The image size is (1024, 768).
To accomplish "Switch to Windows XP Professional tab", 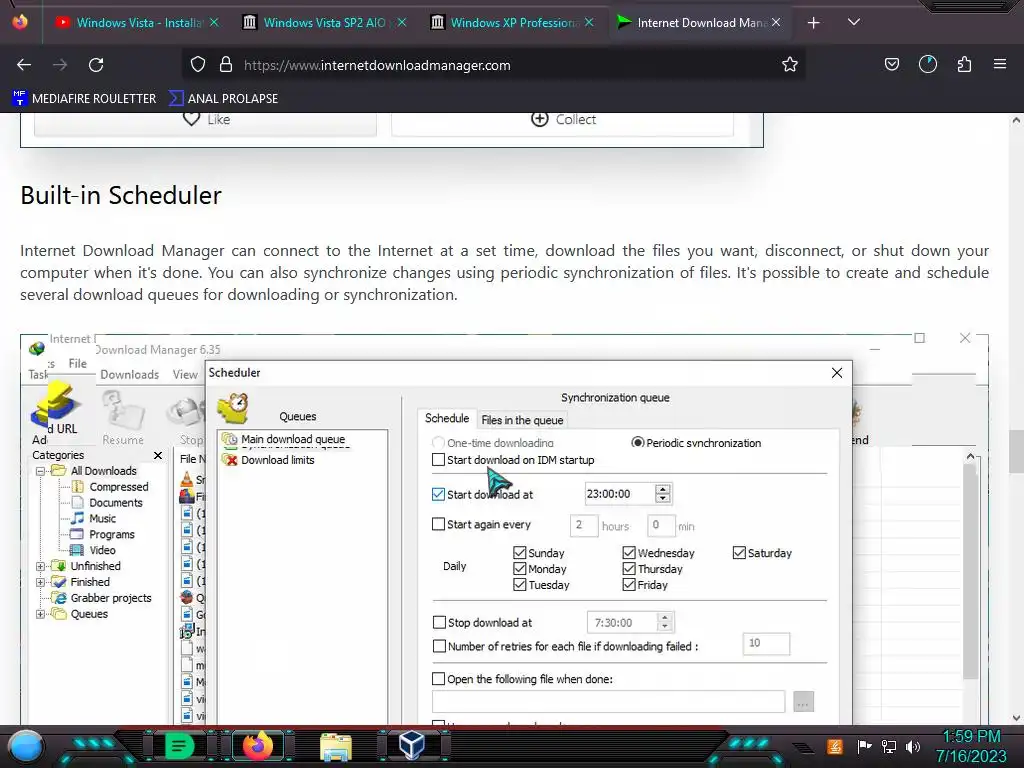I will pos(513,23).
